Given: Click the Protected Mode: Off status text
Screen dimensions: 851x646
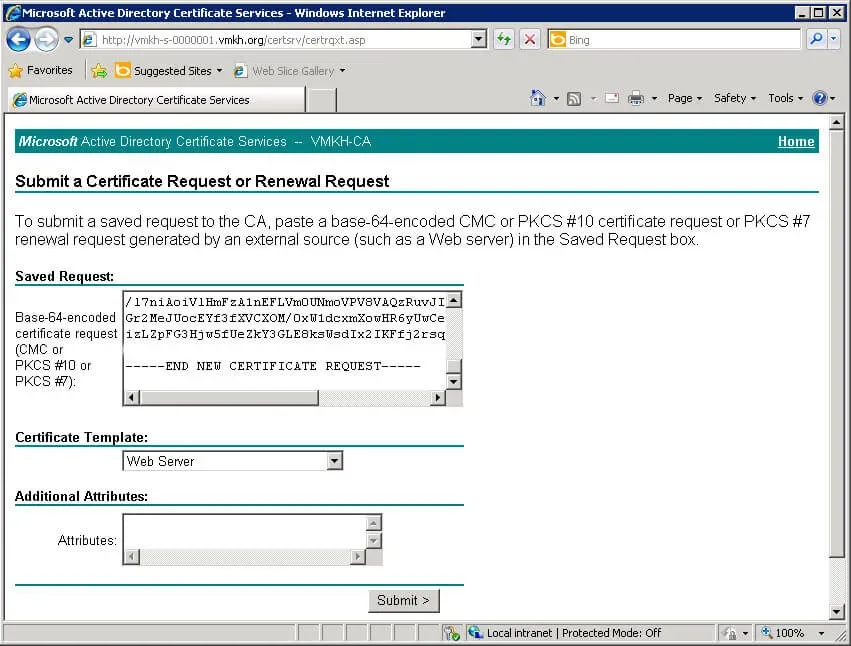Looking at the screenshot, I should (611, 633).
